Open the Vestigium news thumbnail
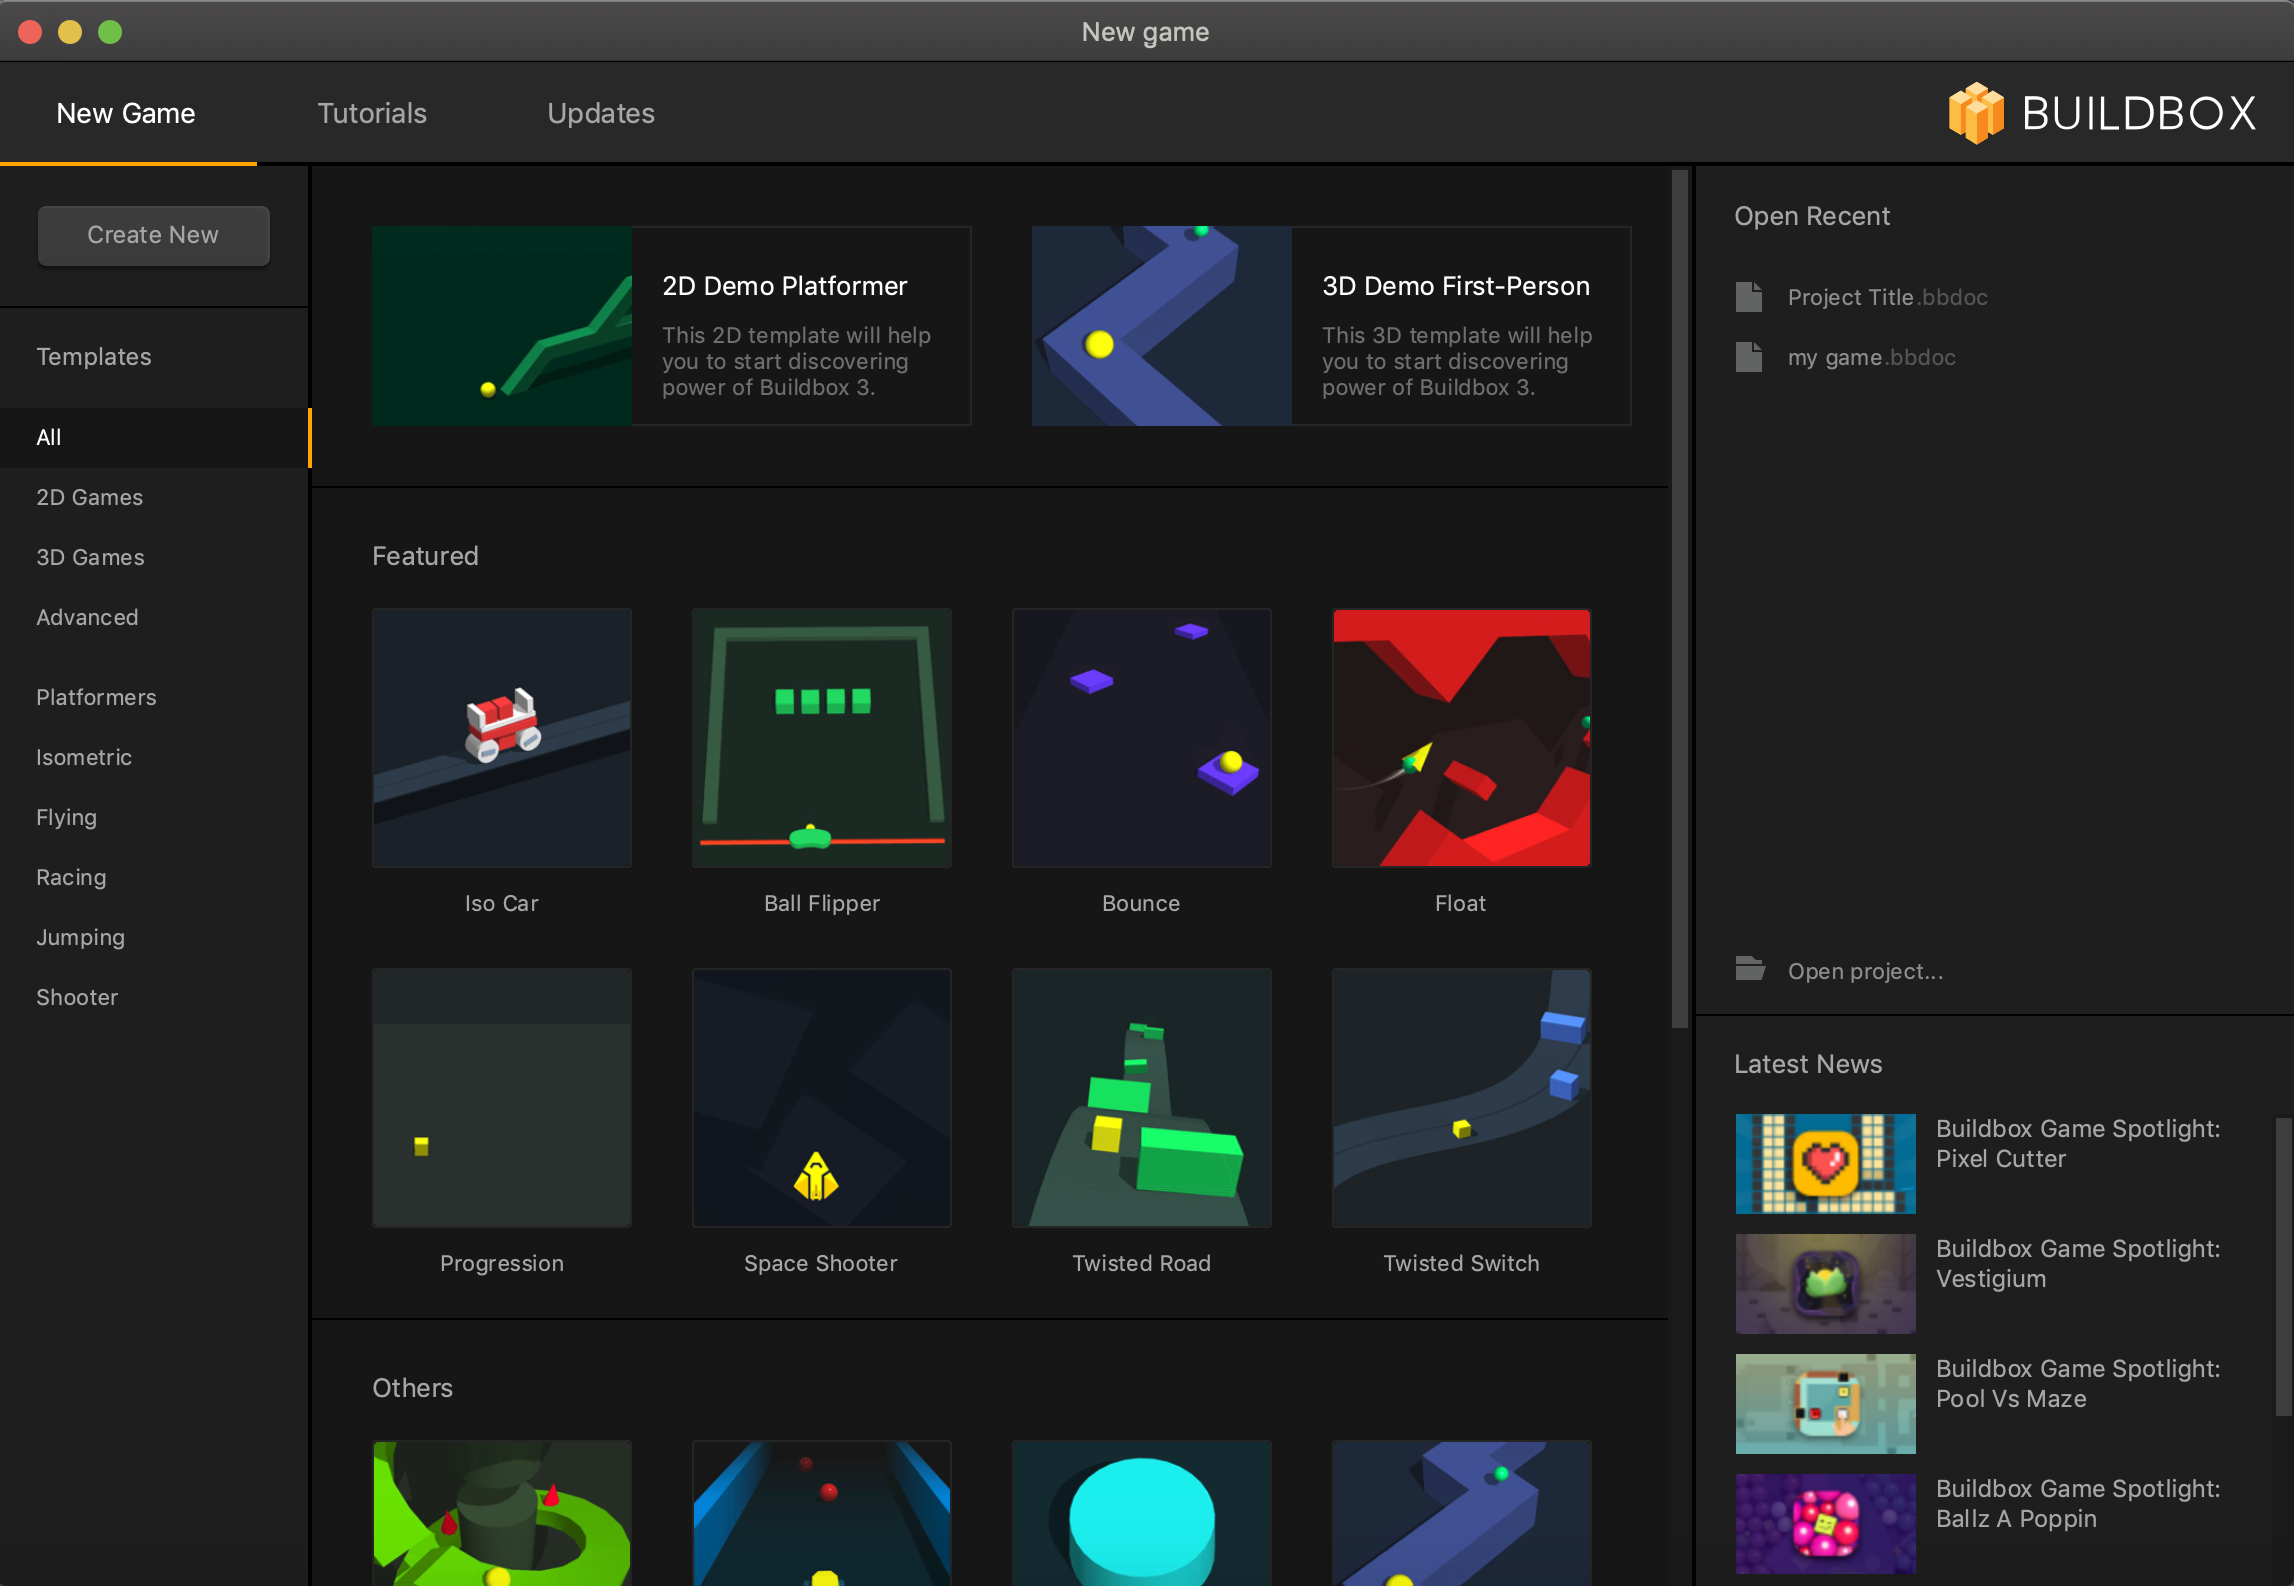Screen dimensions: 2294x1586 (x=1826, y=1283)
